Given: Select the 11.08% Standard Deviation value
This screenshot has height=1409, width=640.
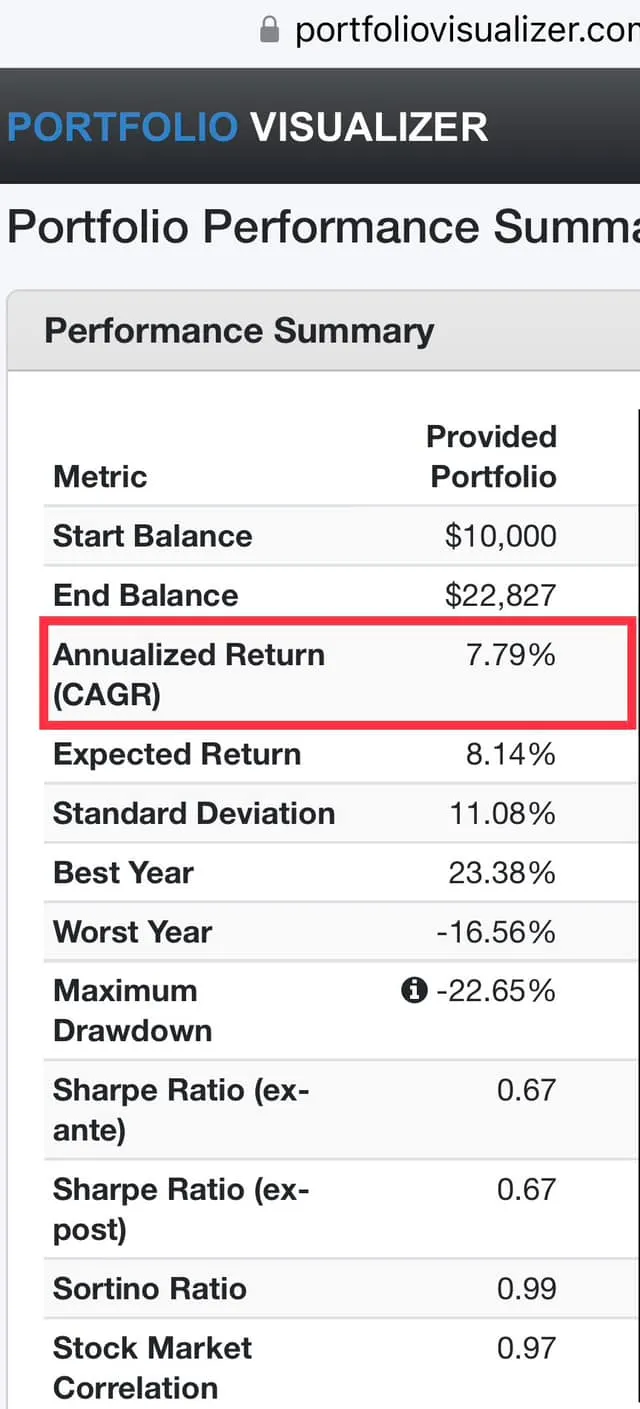Looking at the screenshot, I should pos(502,813).
